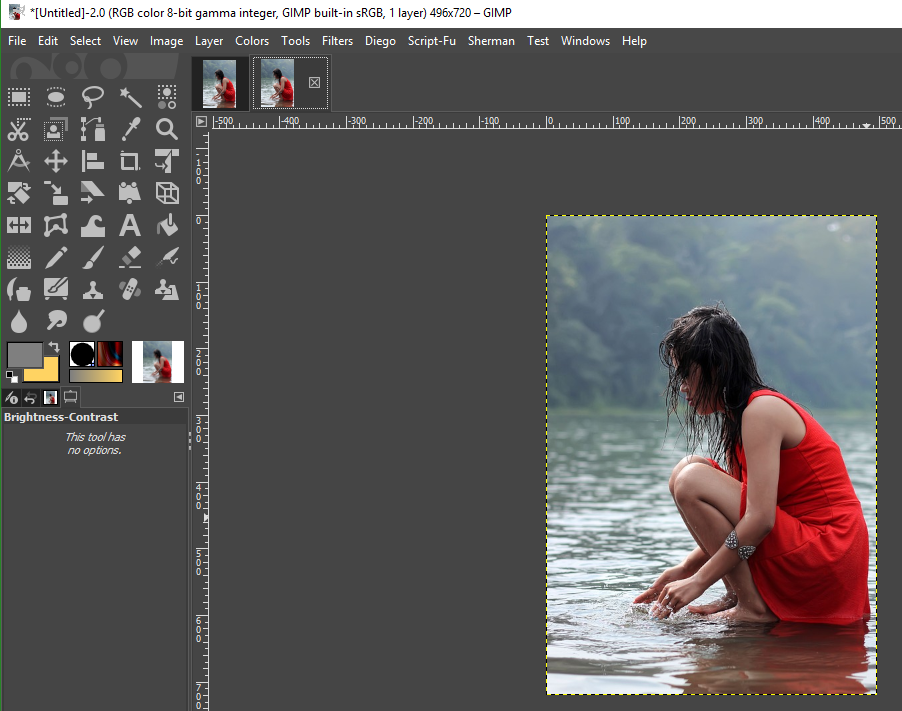The height and width of the screenshot is (711, 902).
Task: Swap foreground and background colors
Action: pos(54,347)
